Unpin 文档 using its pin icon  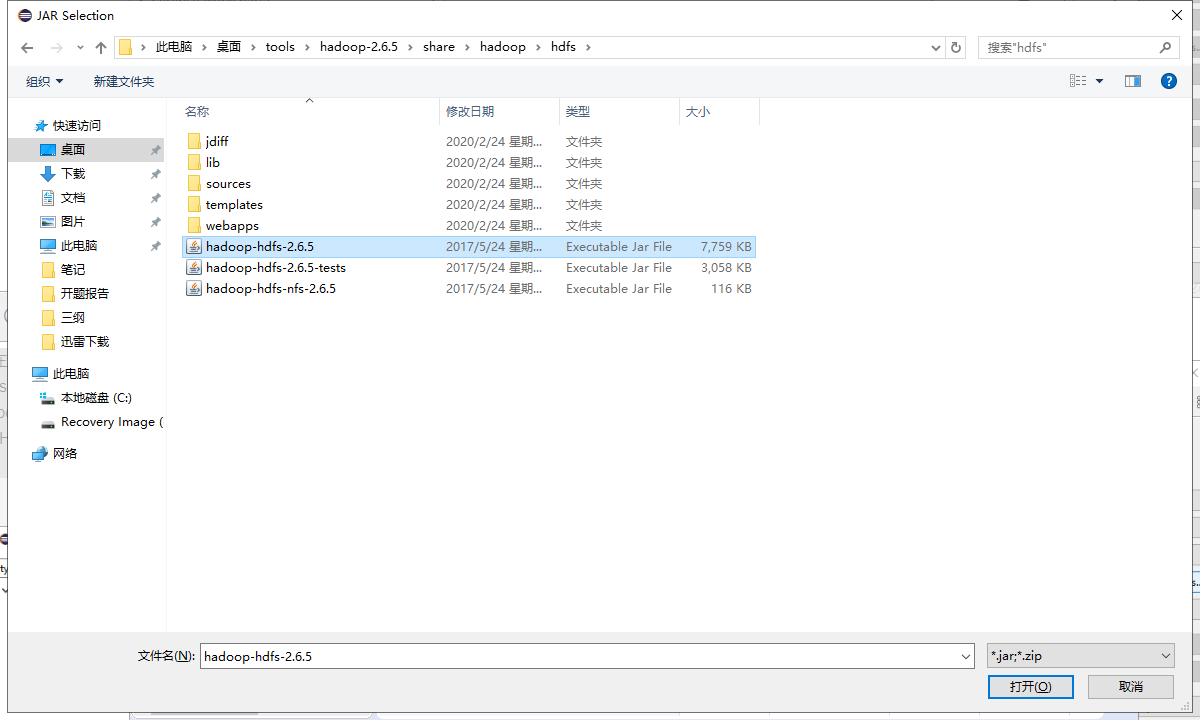click(x=155, y=197)
